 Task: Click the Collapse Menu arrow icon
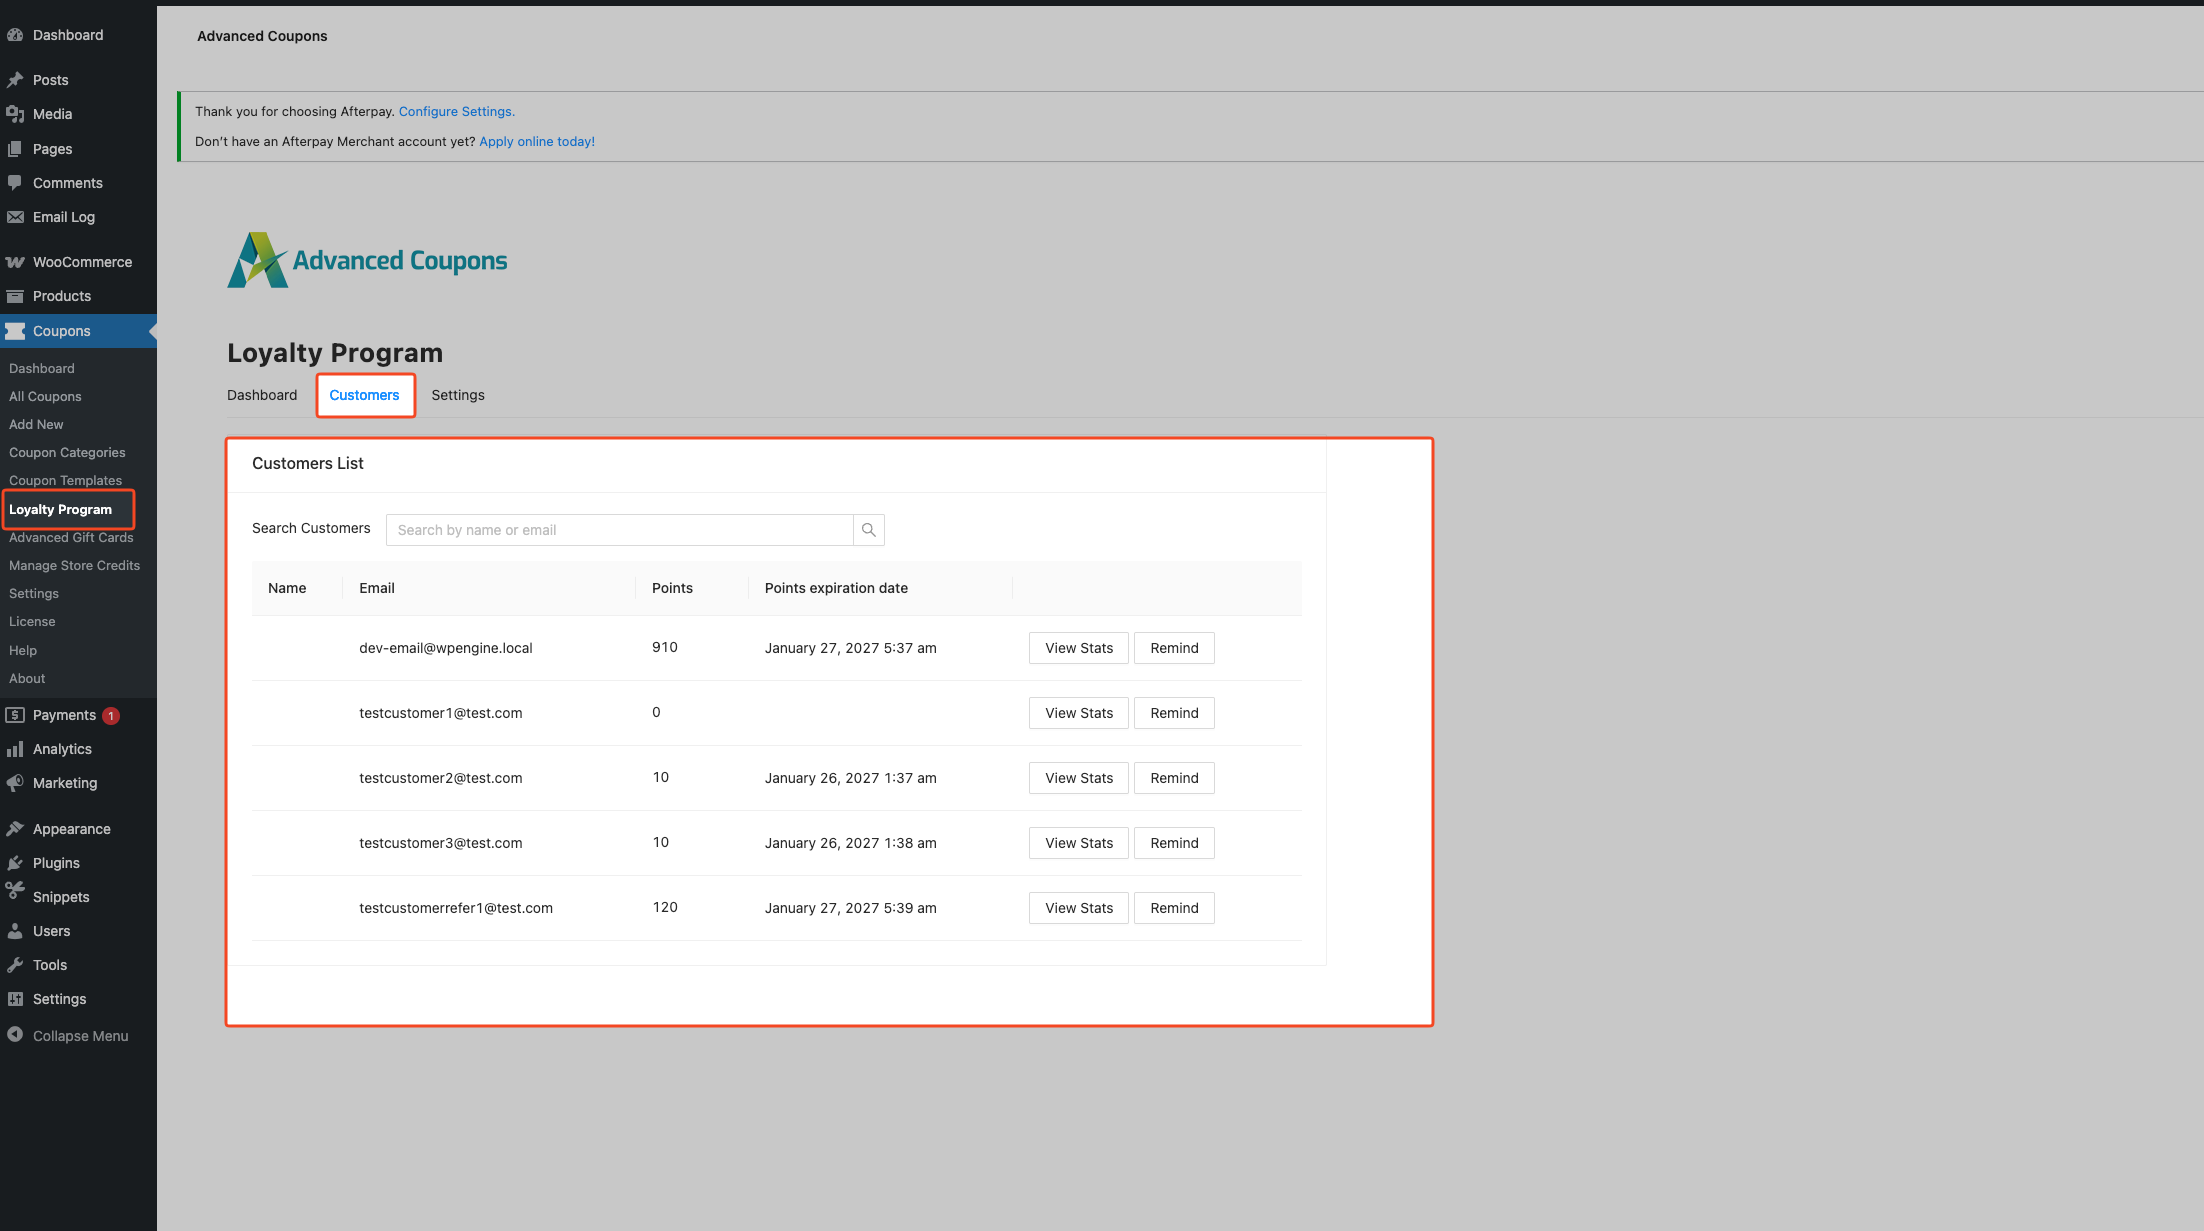click(x=15, y=1035)
